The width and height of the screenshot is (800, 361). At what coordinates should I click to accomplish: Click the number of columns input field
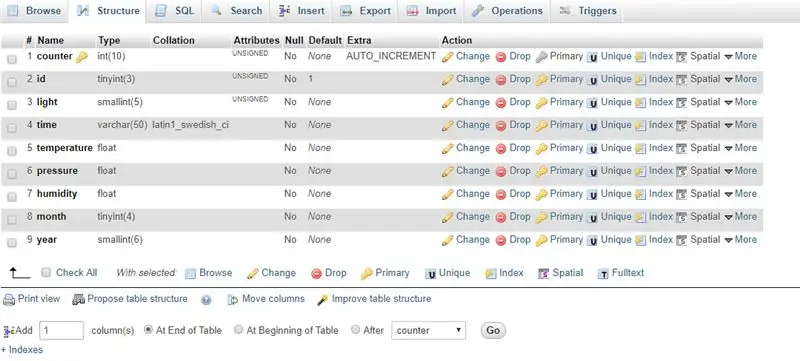pyautogui.click(x=61, y=330)
